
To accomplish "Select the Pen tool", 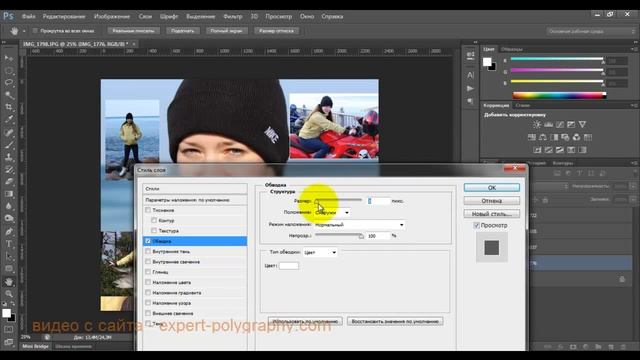I will tap(9, 231).
